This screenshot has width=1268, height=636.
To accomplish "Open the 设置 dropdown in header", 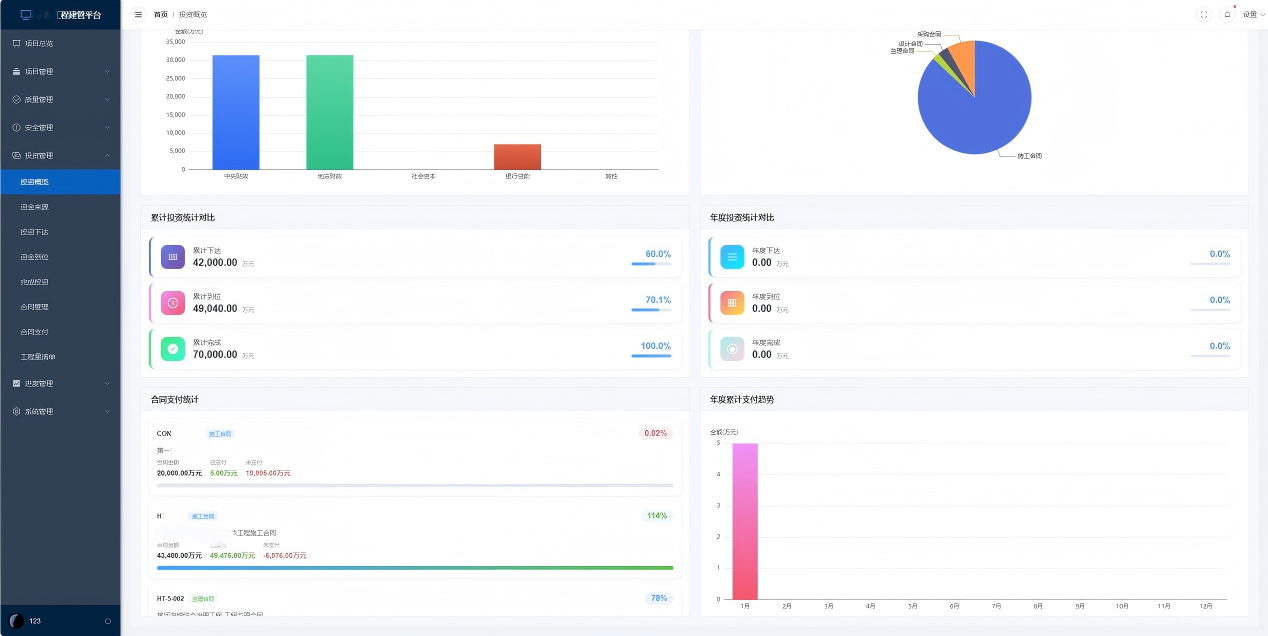I will tap(1252, 15).
